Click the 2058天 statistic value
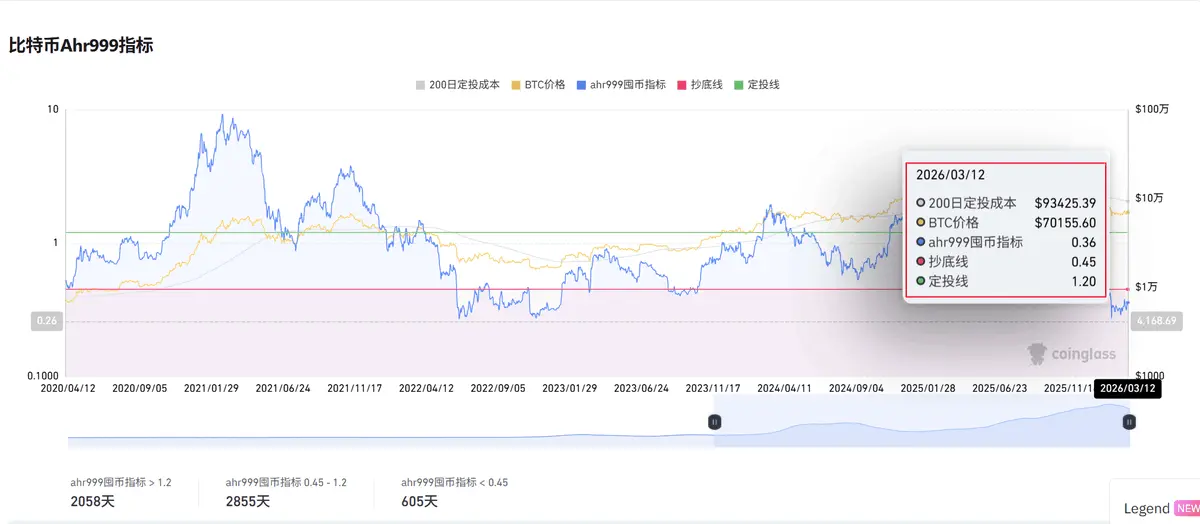The height and width of the screenshot is (524, 1200). (x=93, y=501)
